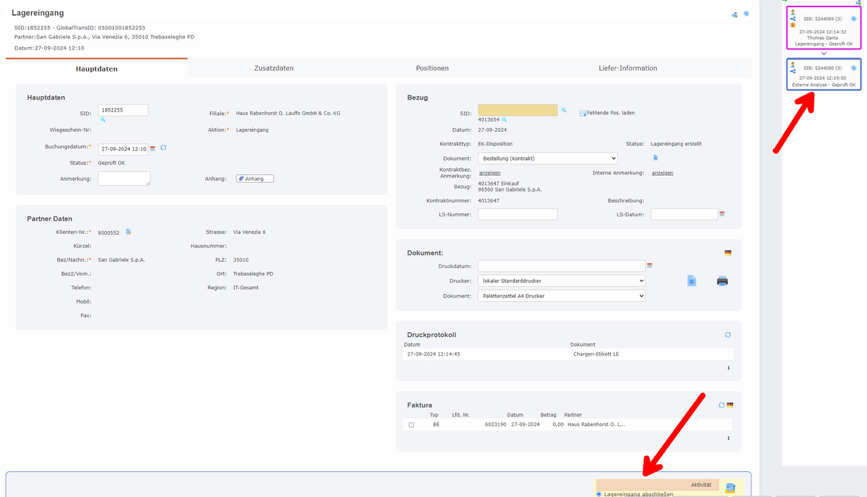Image resolution: width=867 pixels, height=497 pixels.
Task: Select workflow card Lagereingang - Geprüft OK
Action: pyautogui.click(x=823, y=28)
